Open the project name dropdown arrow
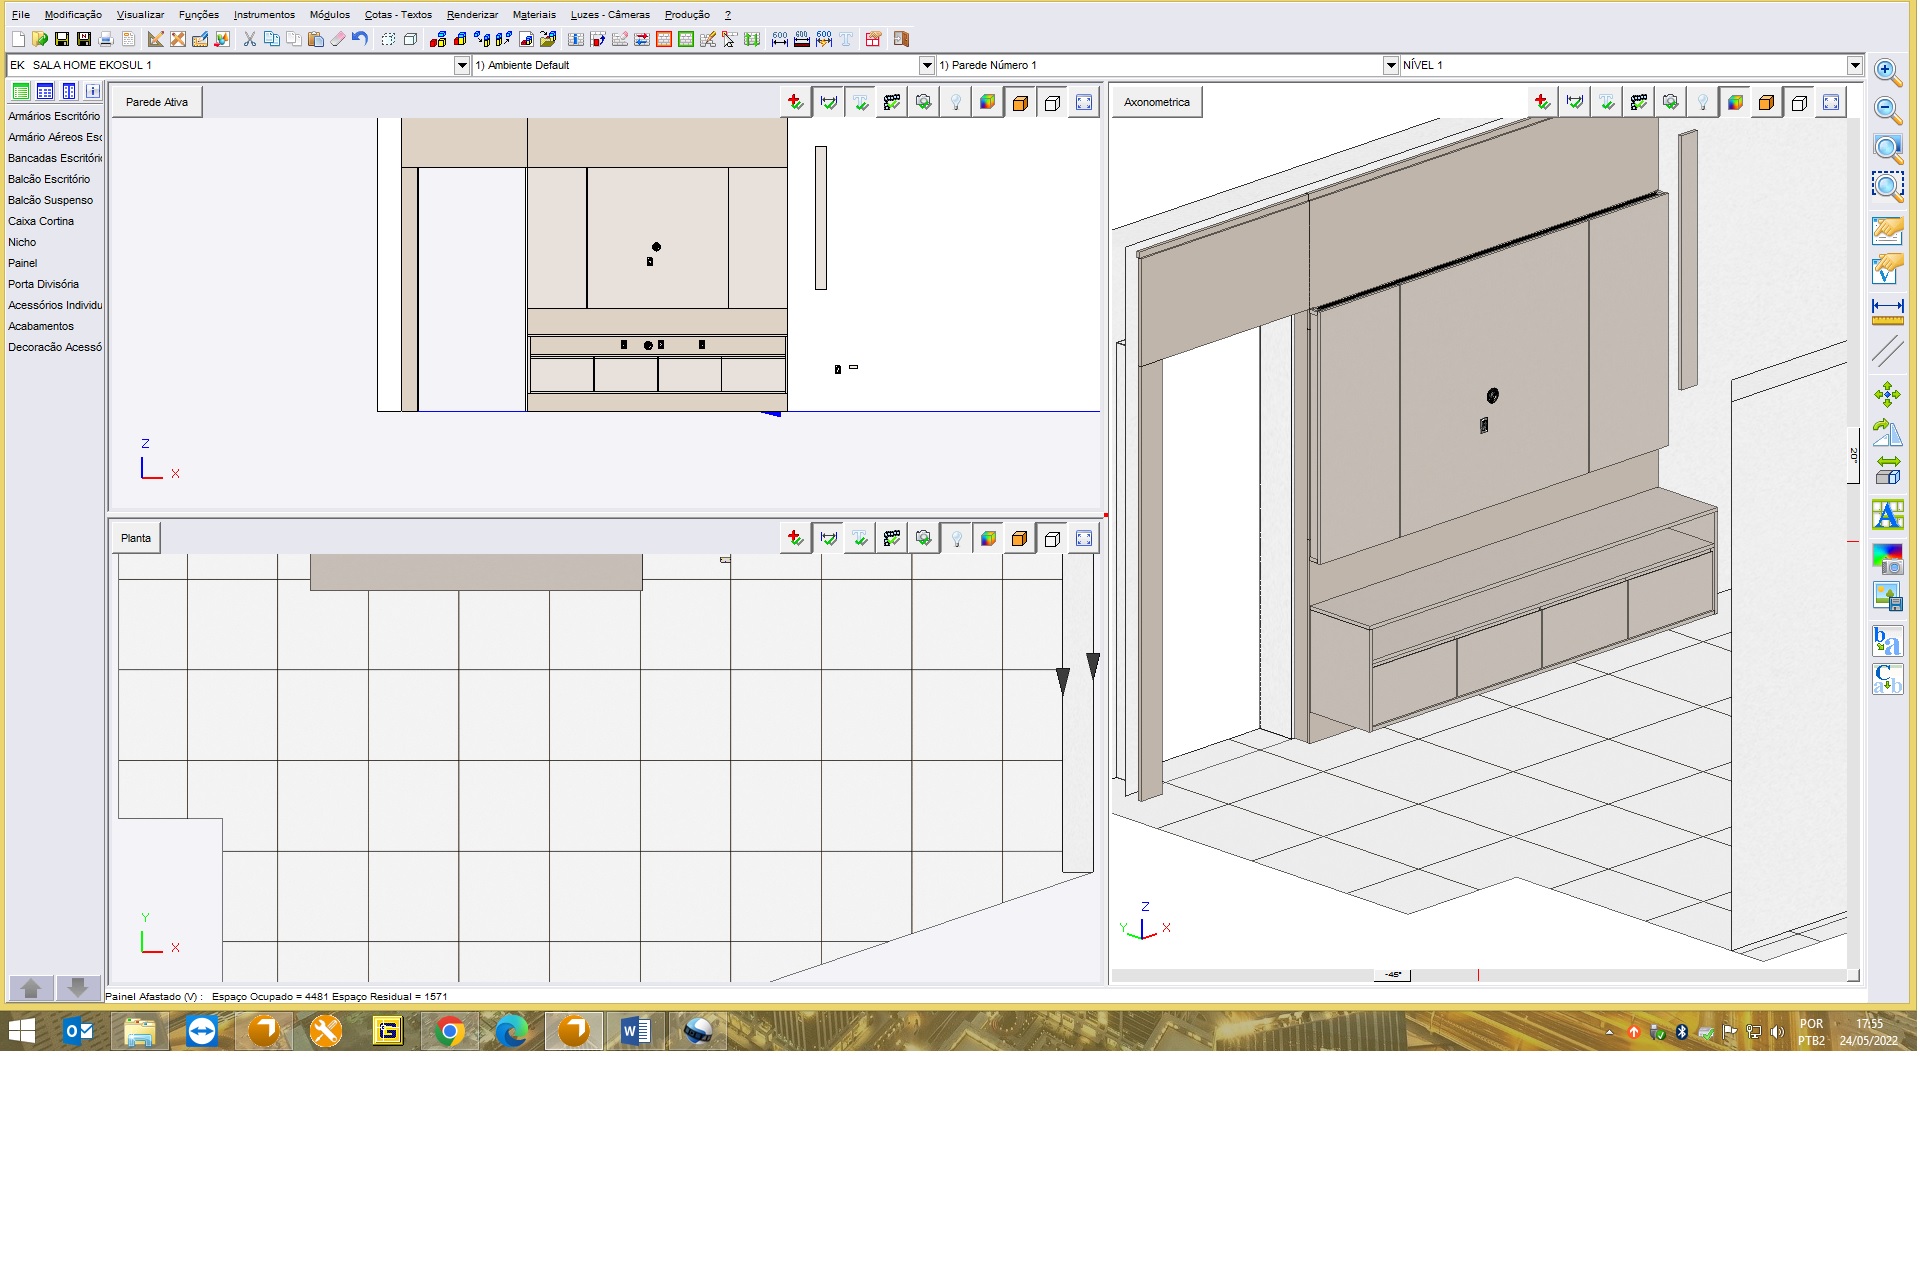The width and height of the screenshot is (1920, 1282). (462, 65)
